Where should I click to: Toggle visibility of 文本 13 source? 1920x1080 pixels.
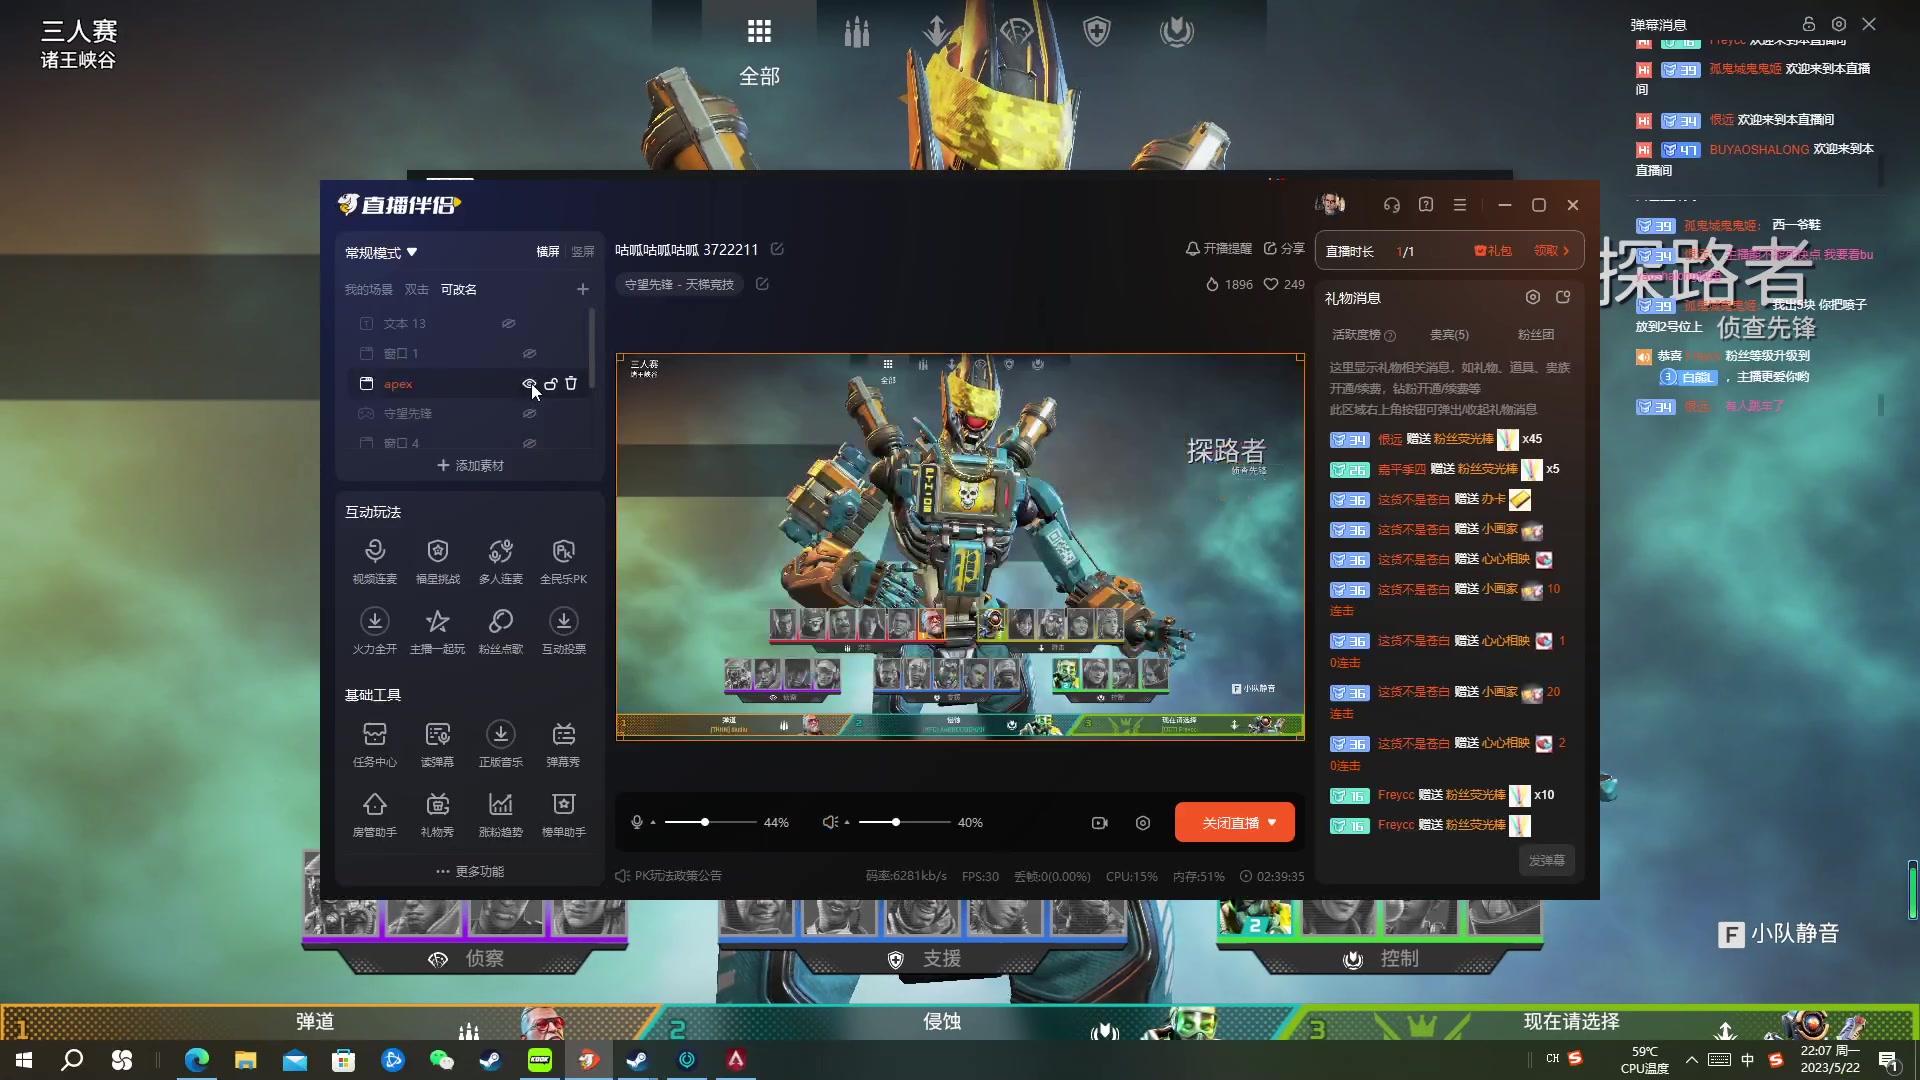(508, 323)
